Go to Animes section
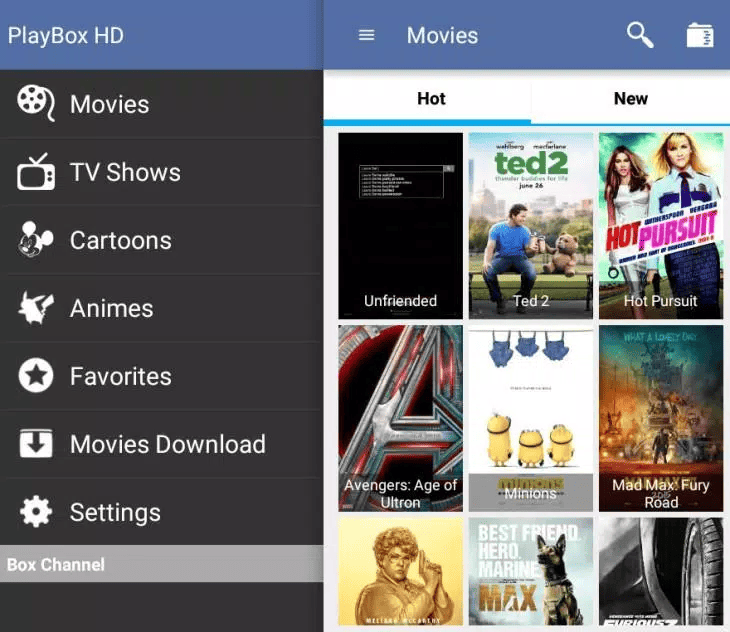The height and width of the screenshot is (632, 730). pos(161,308)
